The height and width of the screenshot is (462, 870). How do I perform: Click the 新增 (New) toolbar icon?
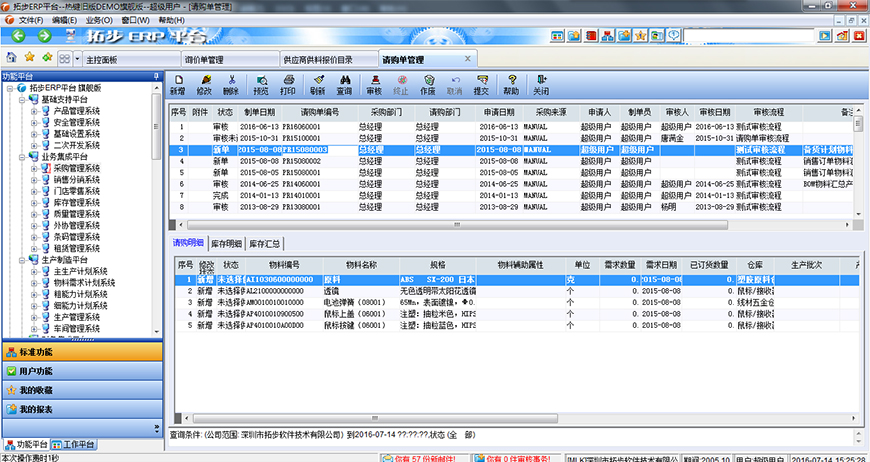tap(177, 84)
